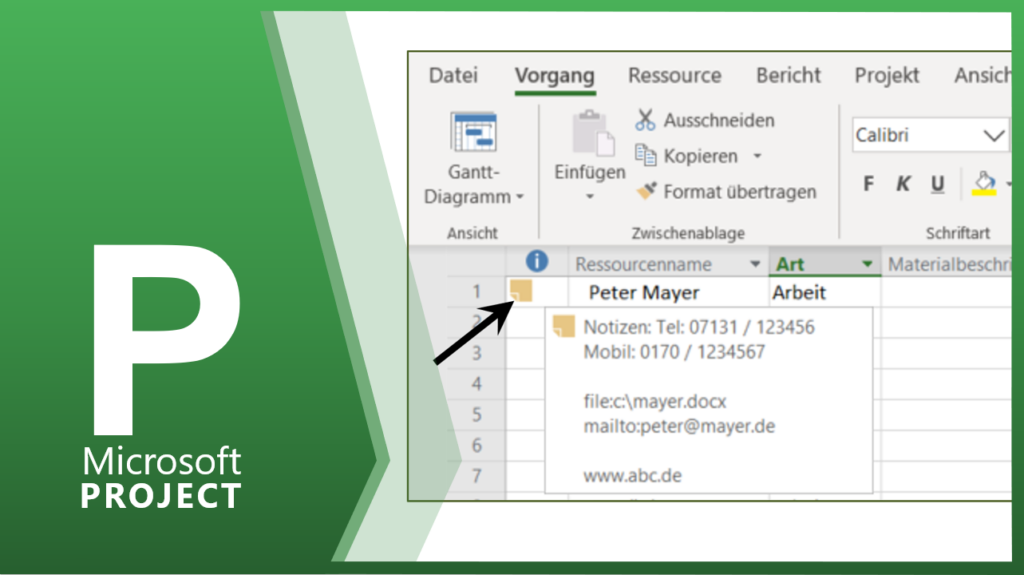This screenshot has height=575, width=1024.
Task: Click the Format übertragen label
Action: click(x=740, y=192)
